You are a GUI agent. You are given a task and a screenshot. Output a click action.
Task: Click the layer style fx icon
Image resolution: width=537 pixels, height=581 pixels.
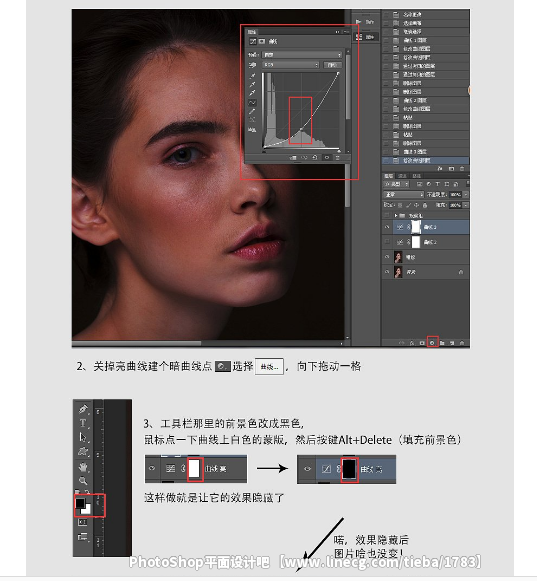[412, 343]
